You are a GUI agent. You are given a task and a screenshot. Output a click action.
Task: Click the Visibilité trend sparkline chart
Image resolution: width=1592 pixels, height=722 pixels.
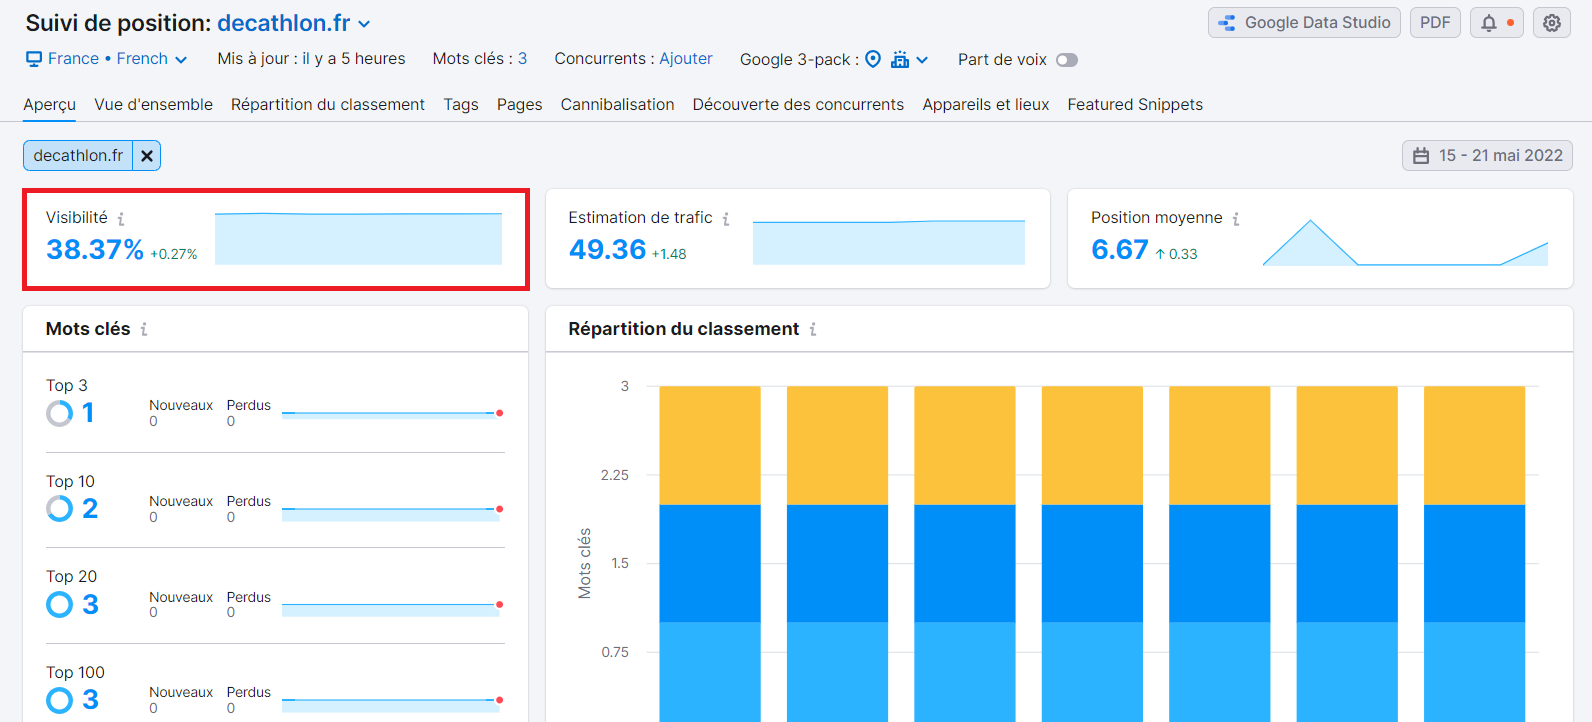pos(358,238)
